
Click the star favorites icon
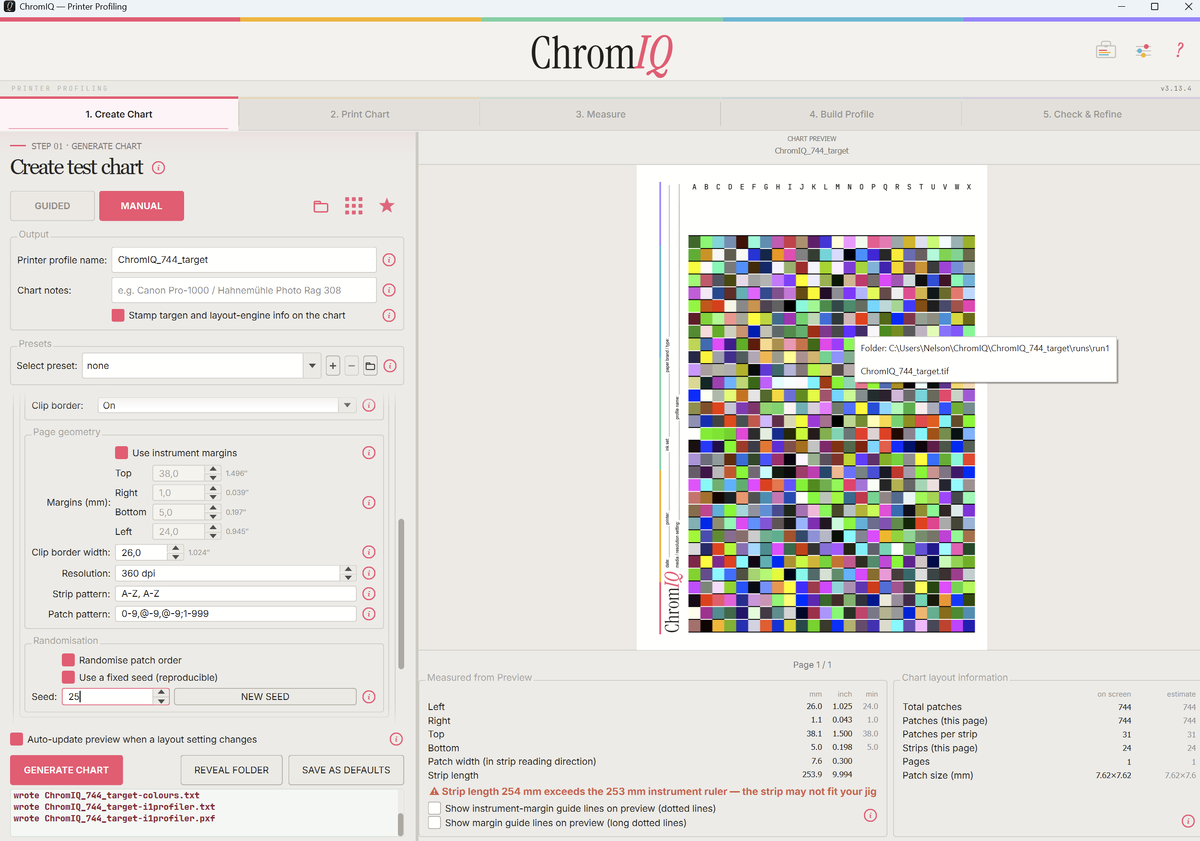point(387,205)
